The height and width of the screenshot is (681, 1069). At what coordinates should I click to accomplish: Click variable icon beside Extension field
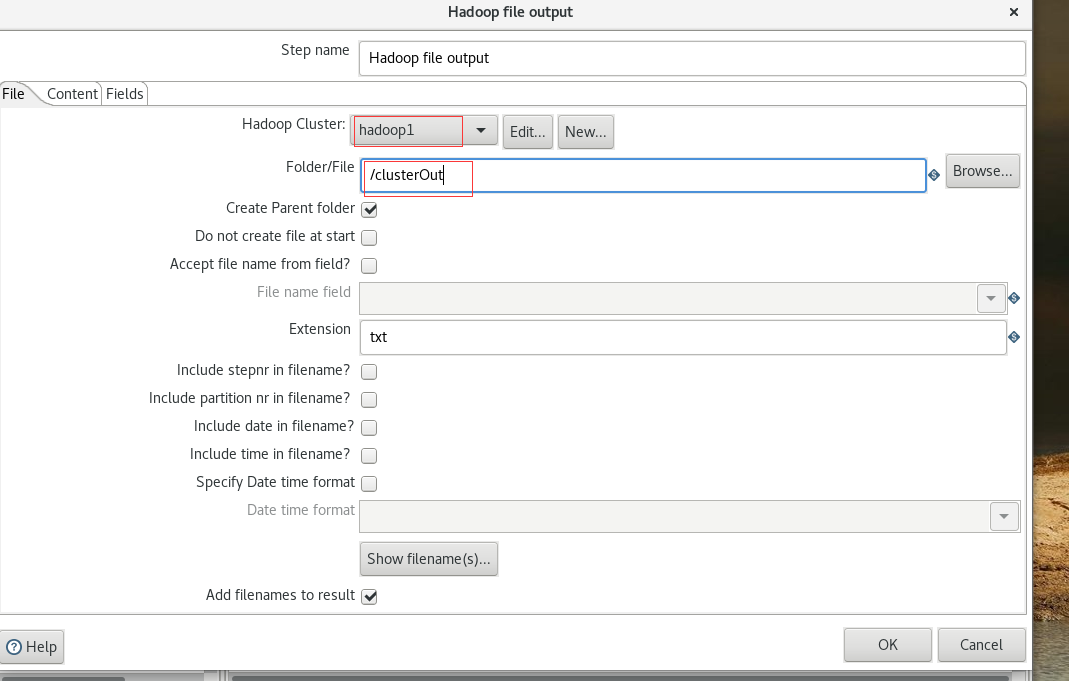click(x=1014, y=337)
